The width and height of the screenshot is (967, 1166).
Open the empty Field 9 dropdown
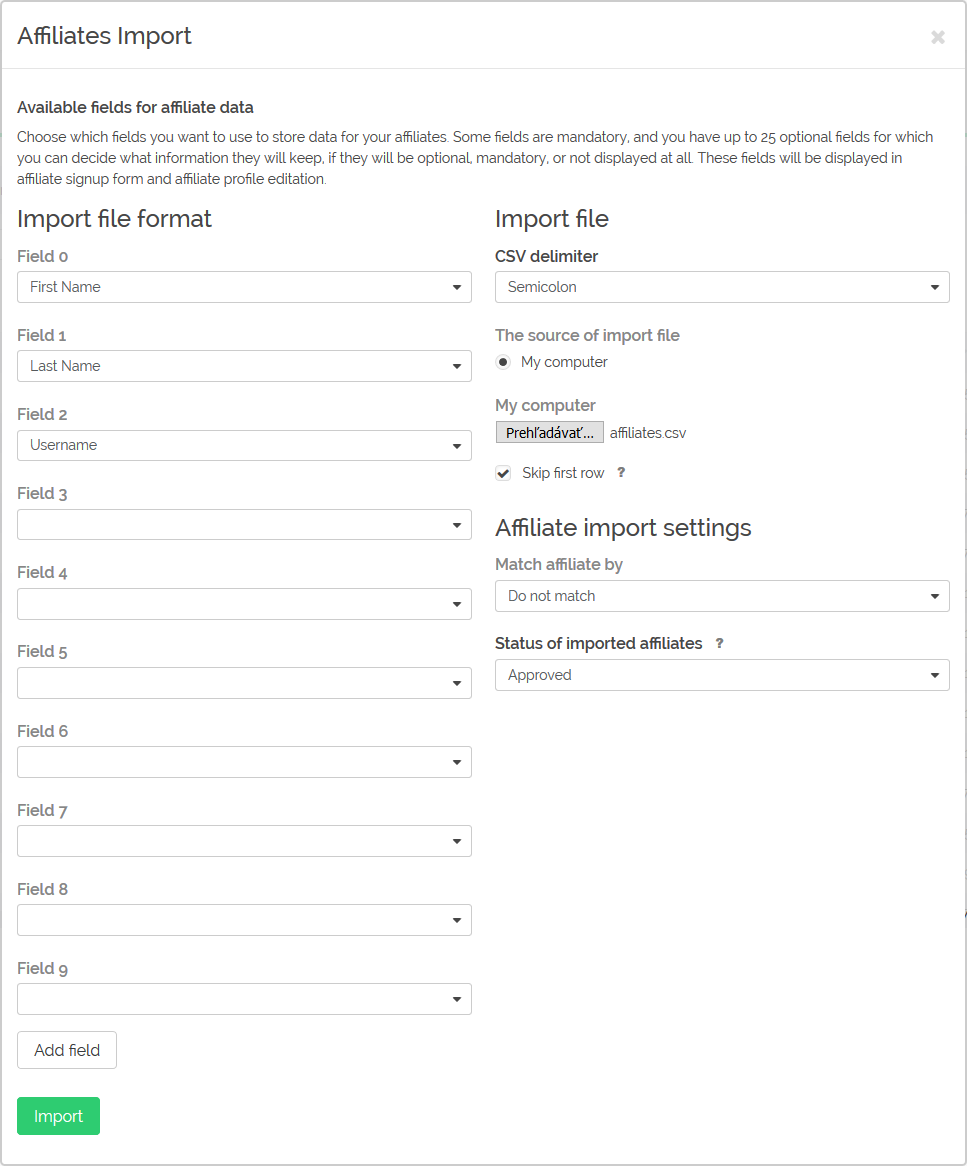click(x=244, y=999)
